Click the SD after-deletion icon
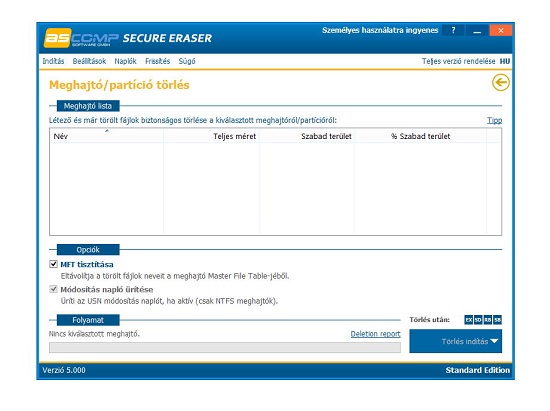 pyautogui.click(x=478, y=320)
